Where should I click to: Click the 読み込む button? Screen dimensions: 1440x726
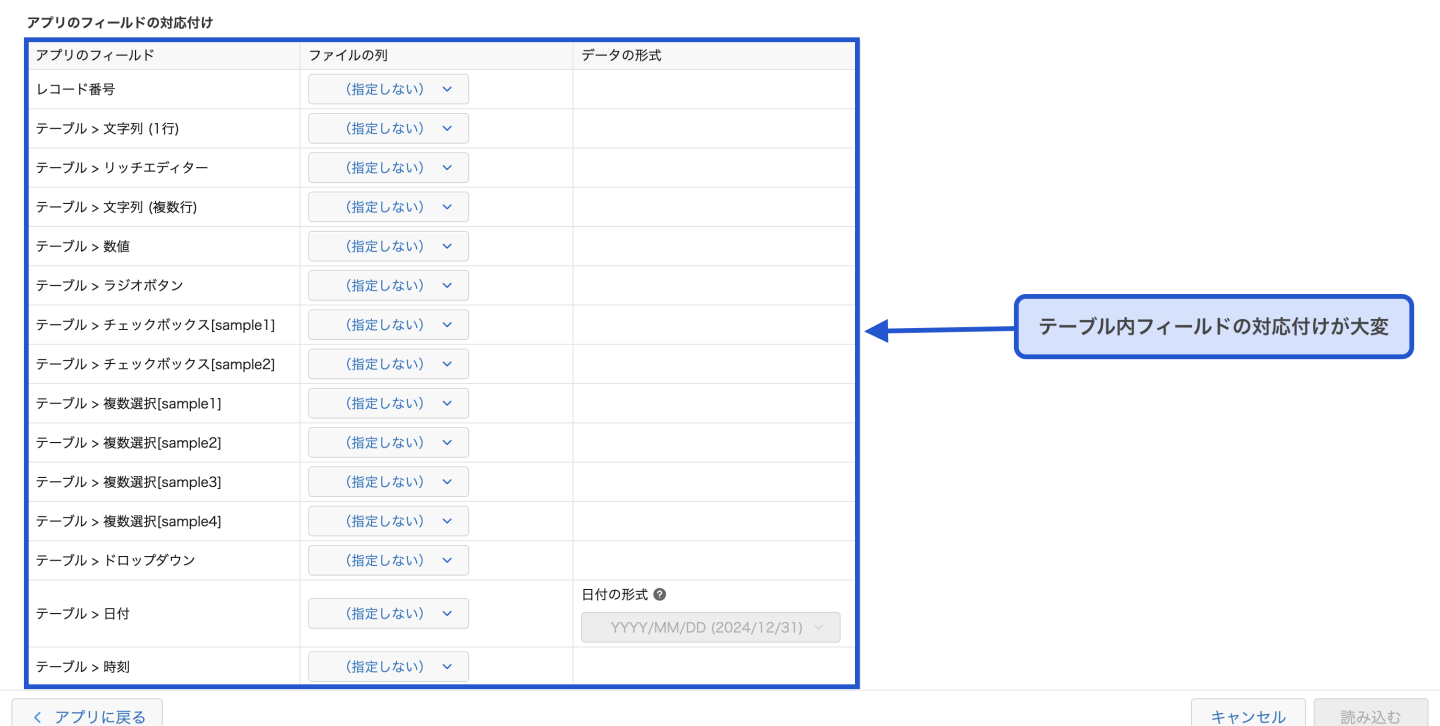click(x=1370, y=715)
